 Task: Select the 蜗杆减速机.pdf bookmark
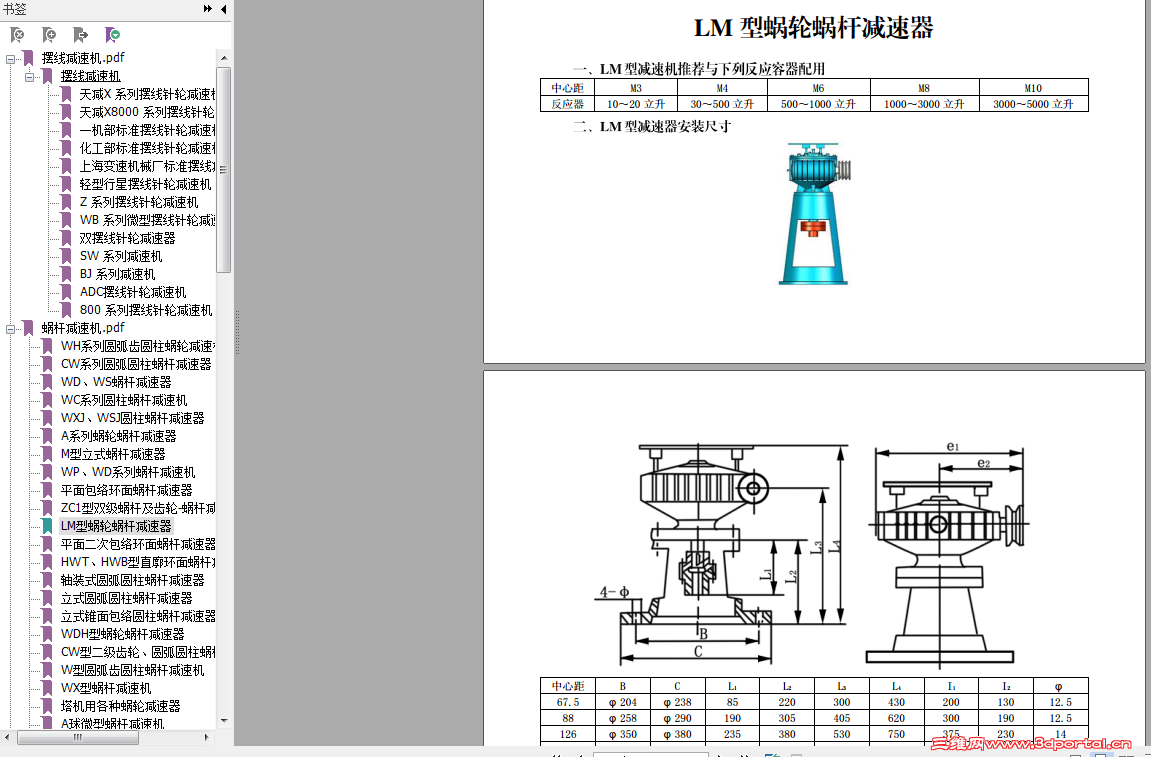click(83, 328)
